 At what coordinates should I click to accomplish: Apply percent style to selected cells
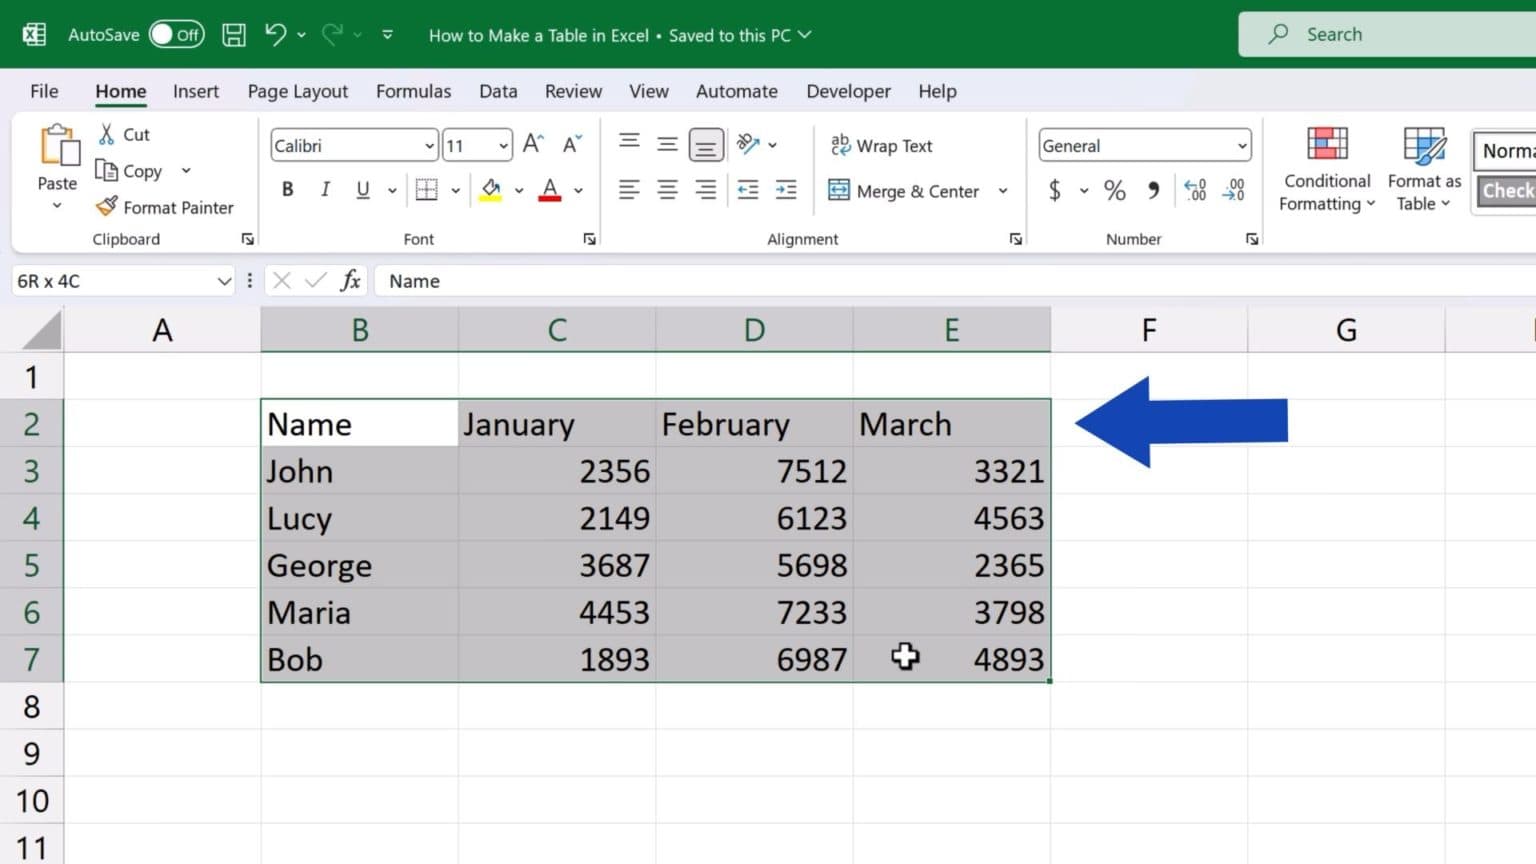click(1114, 190)
